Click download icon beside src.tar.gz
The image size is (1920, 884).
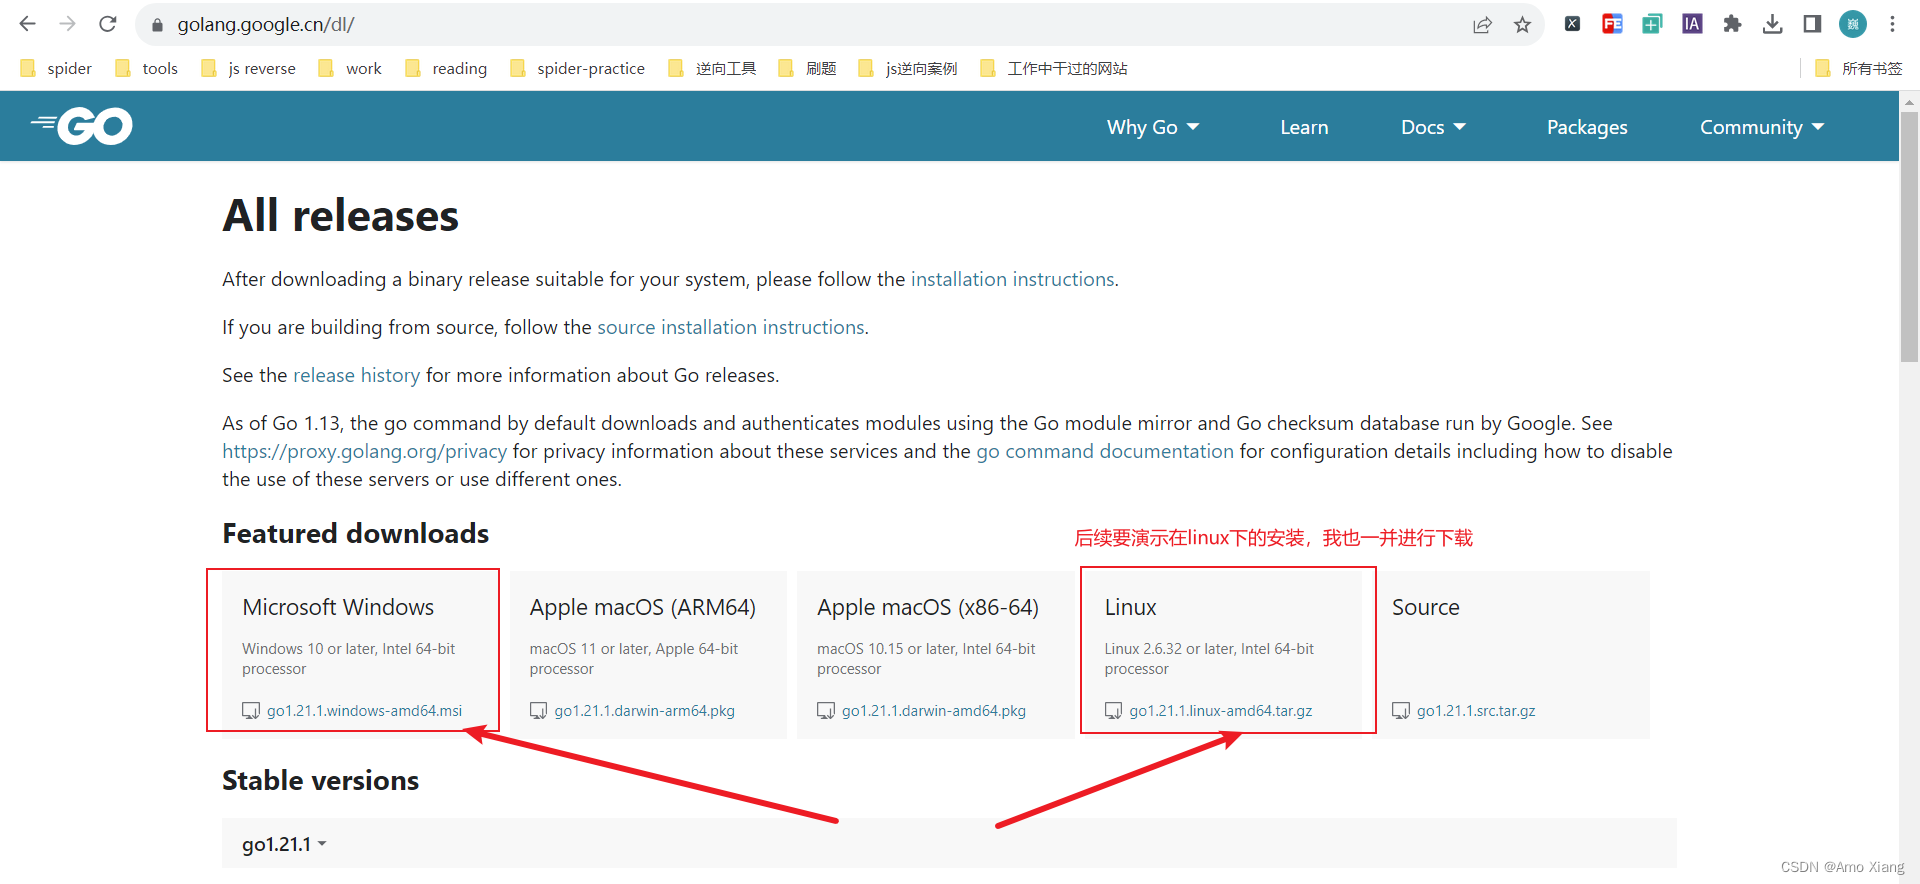[x=1400, y=711]
